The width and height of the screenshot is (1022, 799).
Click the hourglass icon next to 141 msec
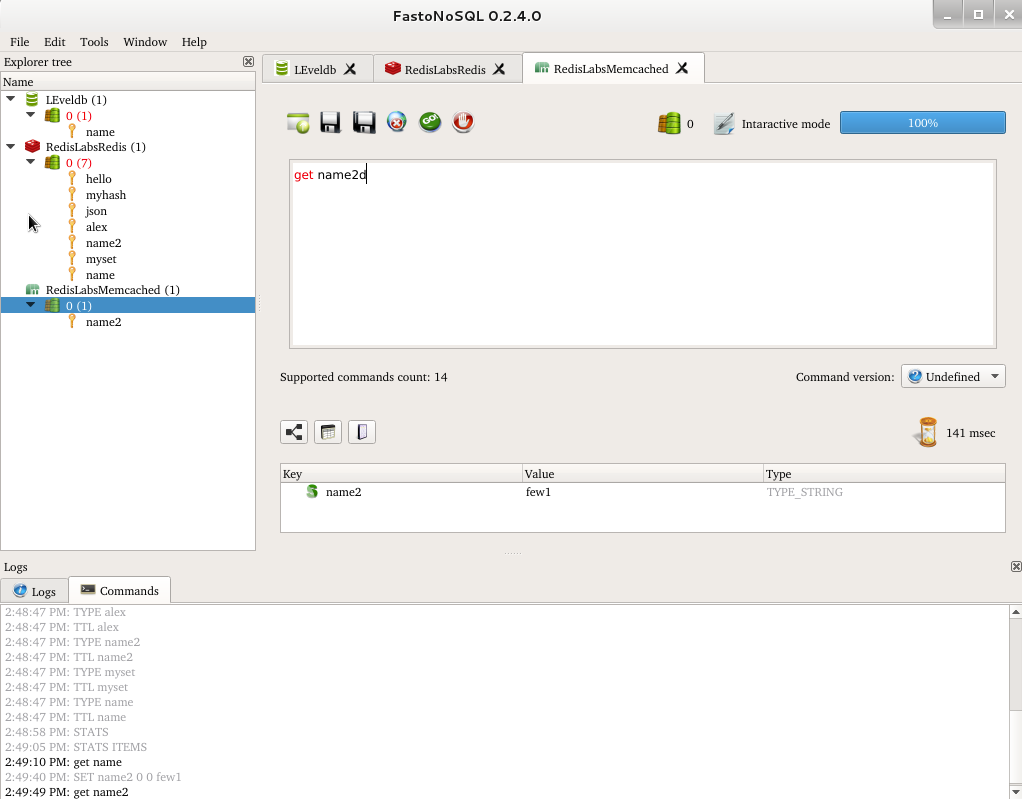coord(927,432)
